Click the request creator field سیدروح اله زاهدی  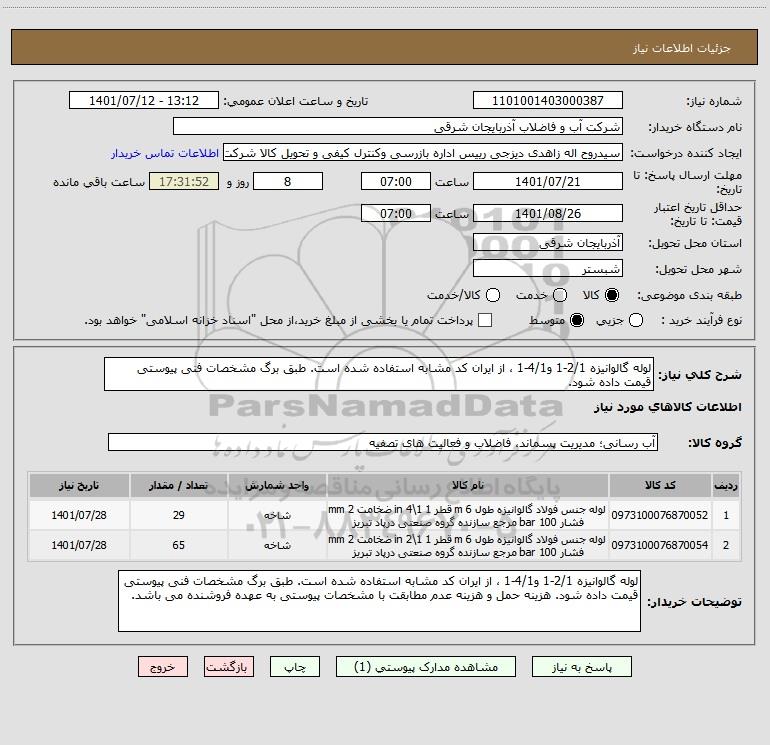click(x=423, y=153)
